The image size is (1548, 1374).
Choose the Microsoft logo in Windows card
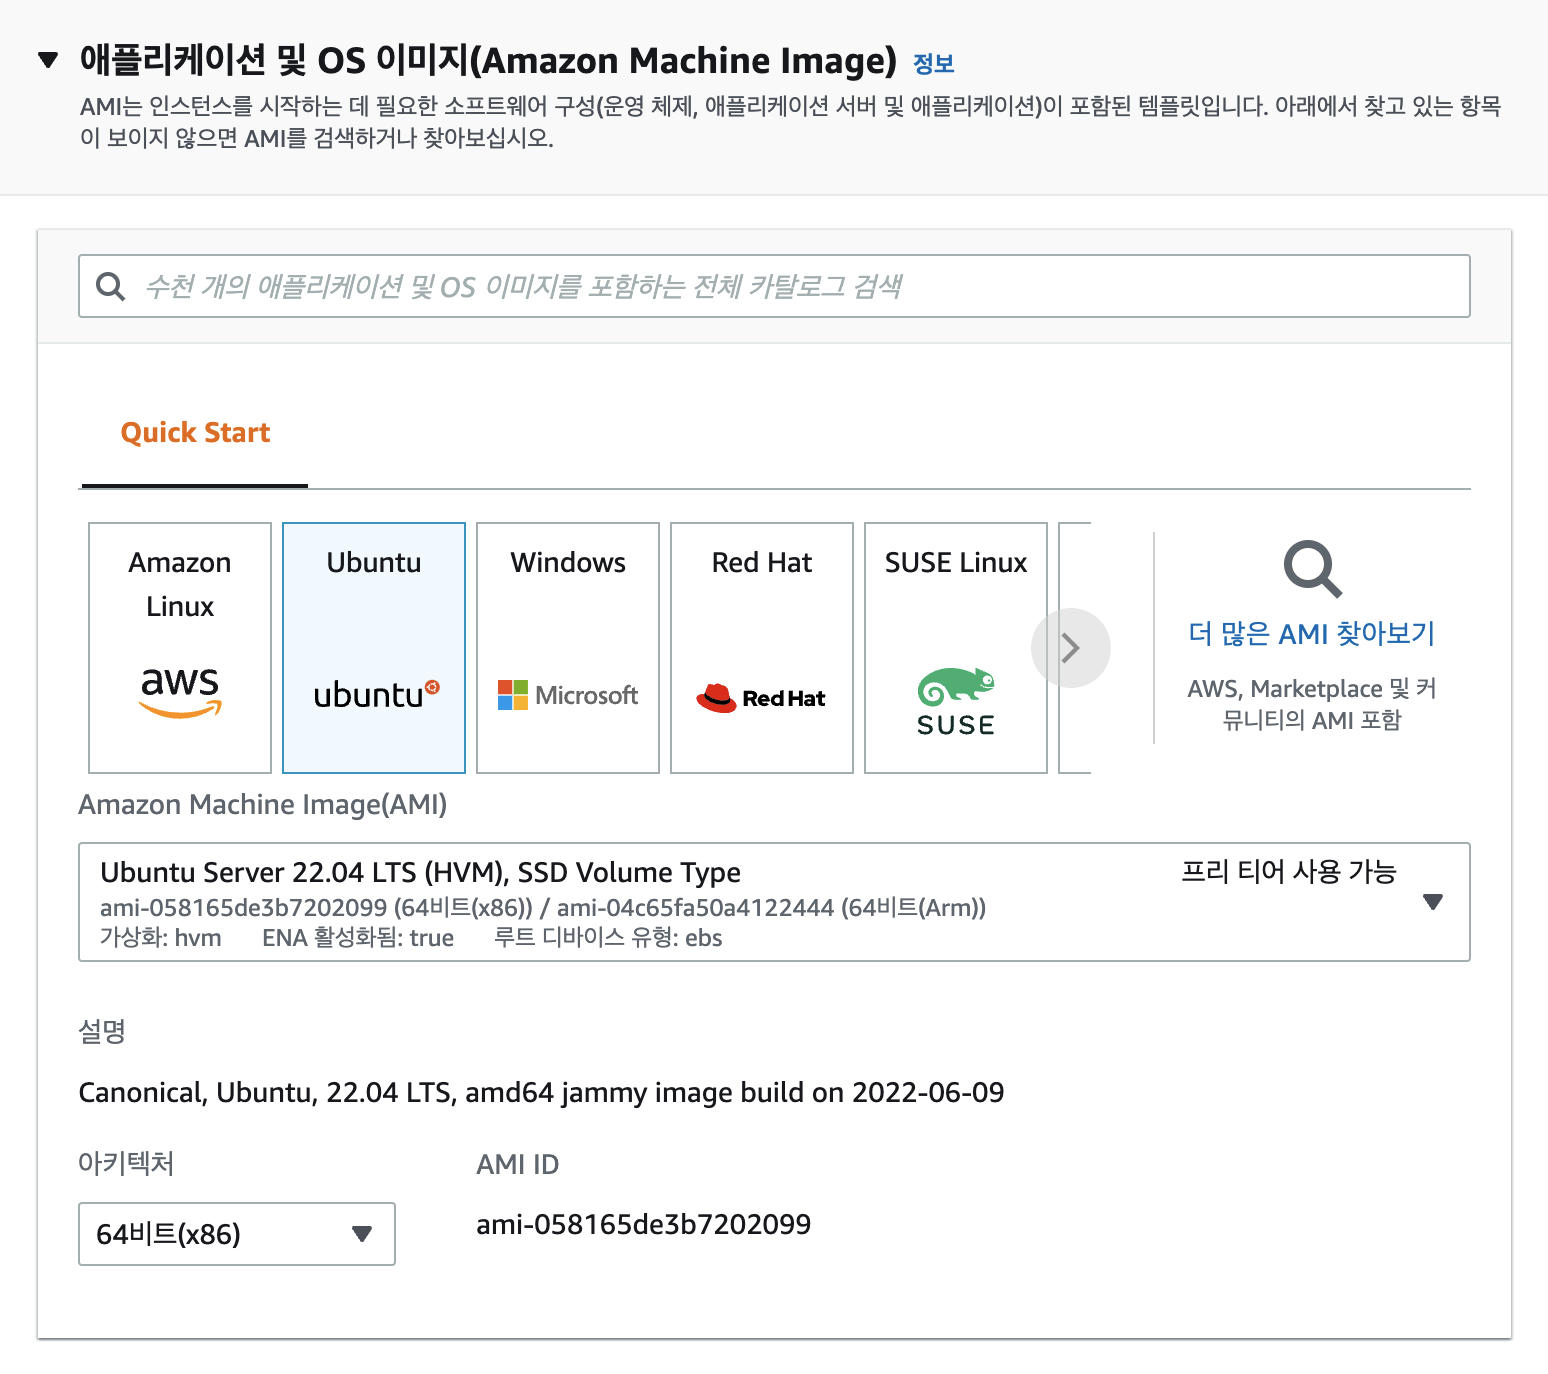click(568, 695)
